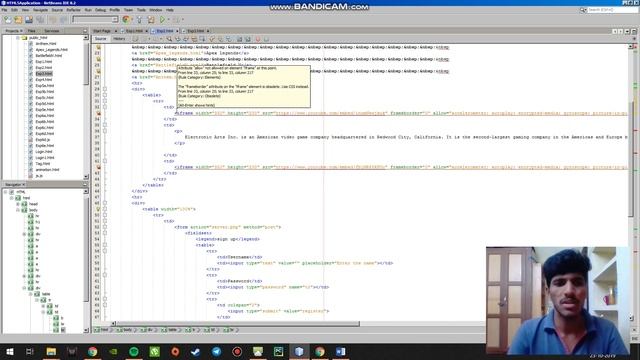This screenshot has width=640, height=360.
Task: Collapse the code fold at line 48
Action: pyautogui.click(x=105, y=203)
